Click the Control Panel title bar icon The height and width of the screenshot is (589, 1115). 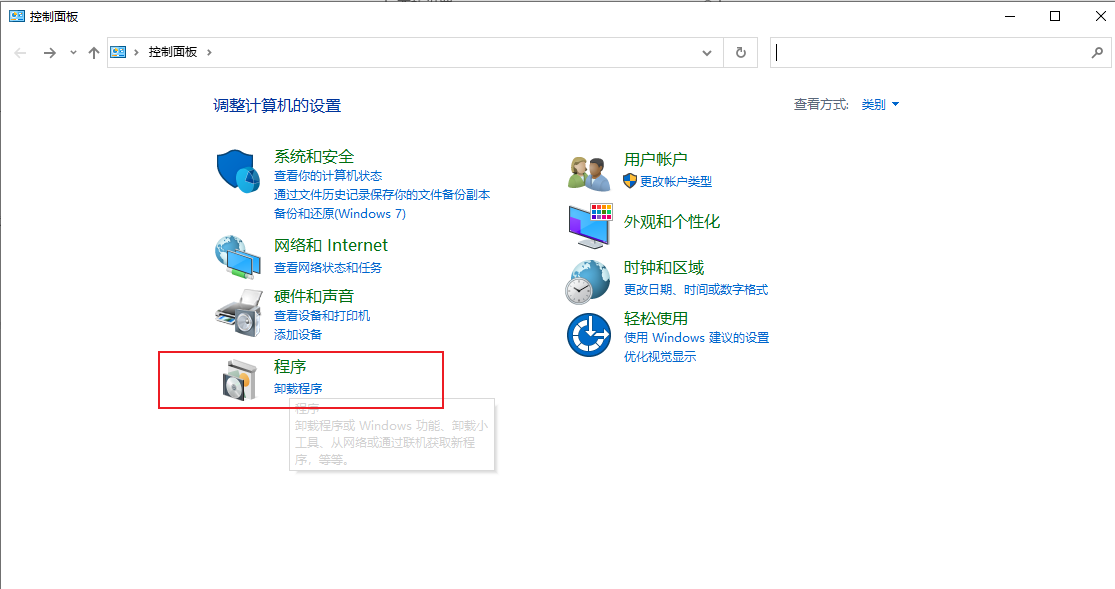tap(16, 16)
